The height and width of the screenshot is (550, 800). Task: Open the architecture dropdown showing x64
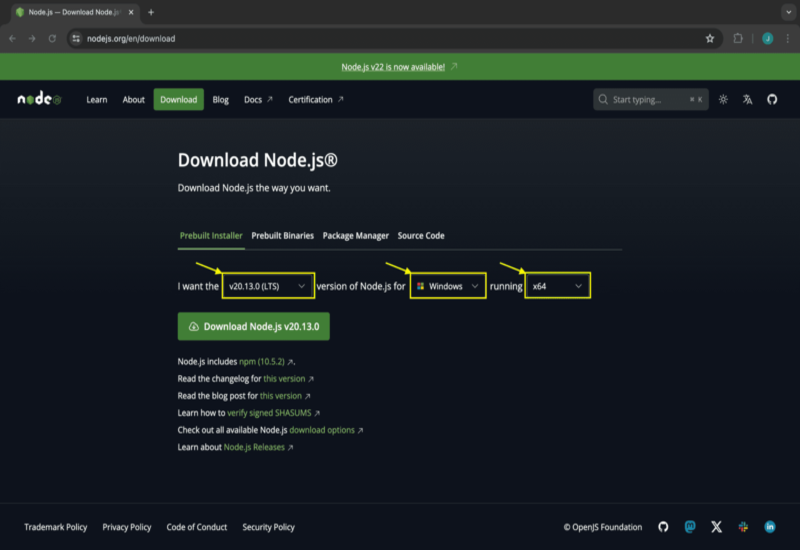click(558, 286)
